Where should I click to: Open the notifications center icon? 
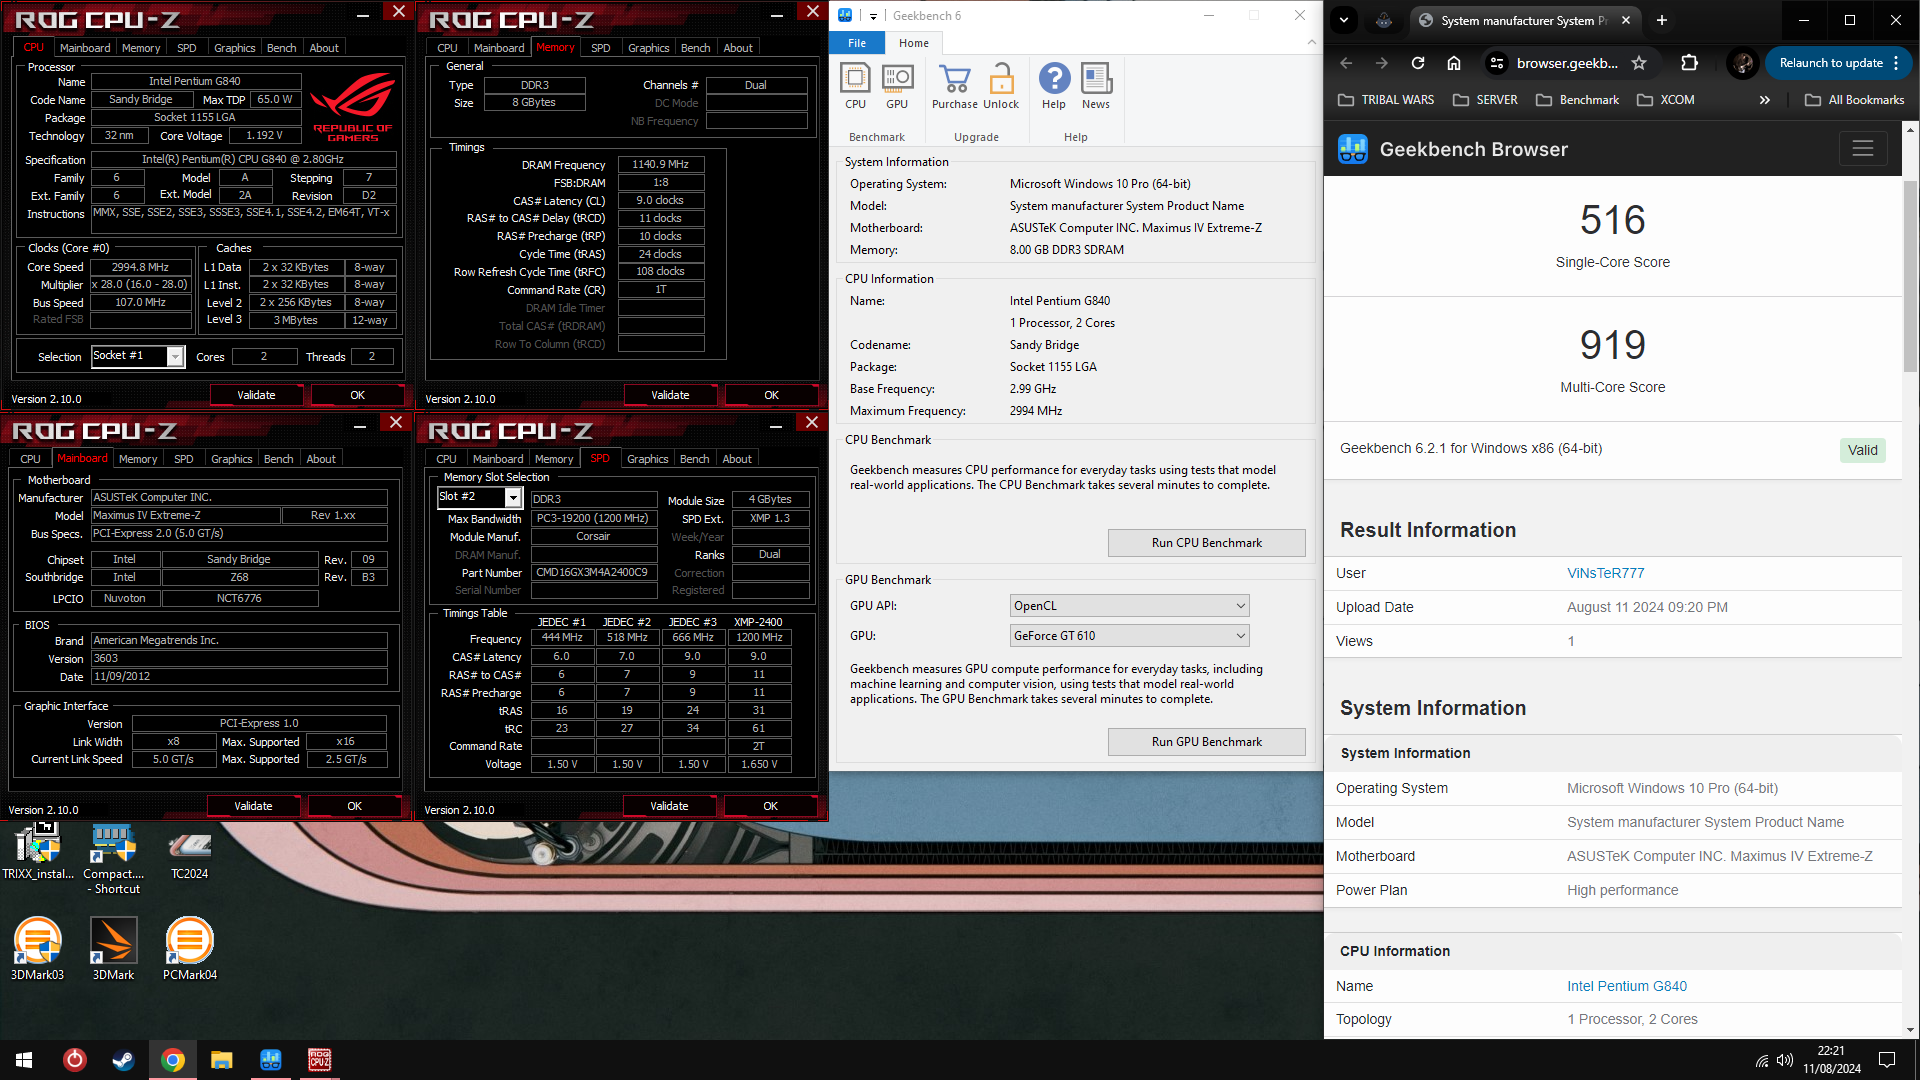[1887, 1060]
